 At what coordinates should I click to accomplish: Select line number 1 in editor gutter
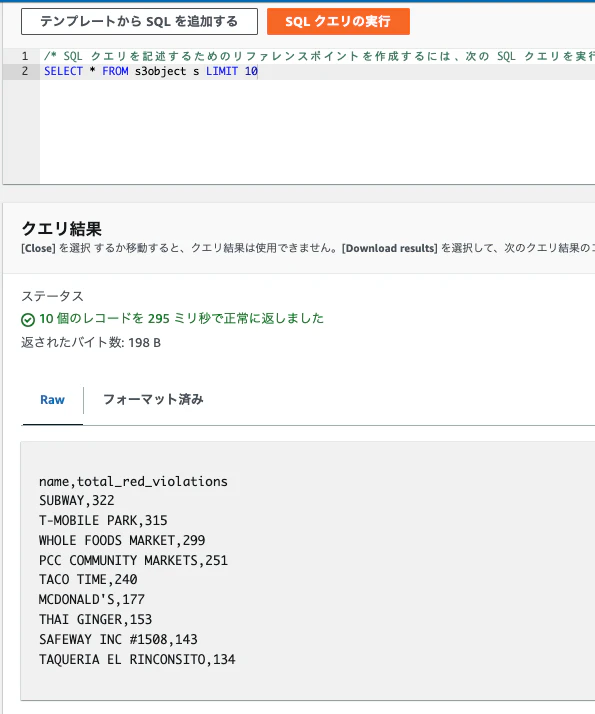pos(25,56)
